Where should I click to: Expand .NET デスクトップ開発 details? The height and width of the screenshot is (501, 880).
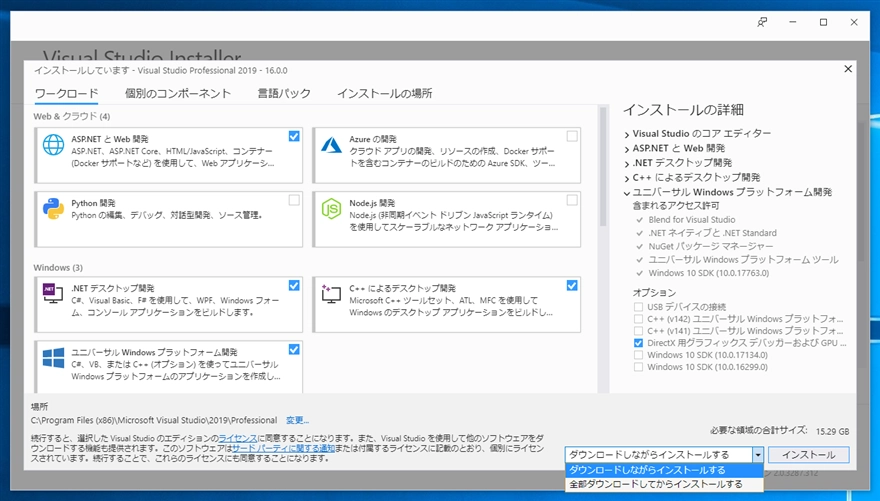[627, 163]
